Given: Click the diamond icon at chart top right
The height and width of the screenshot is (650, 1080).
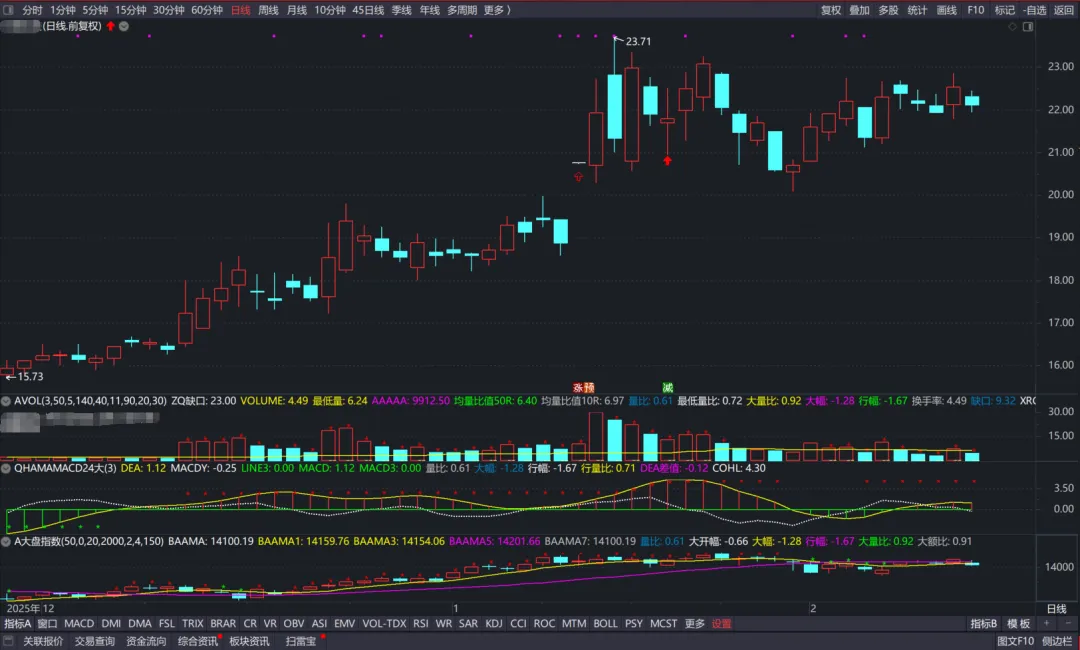Looking at the screenshot, I should tap(1012, 26).
